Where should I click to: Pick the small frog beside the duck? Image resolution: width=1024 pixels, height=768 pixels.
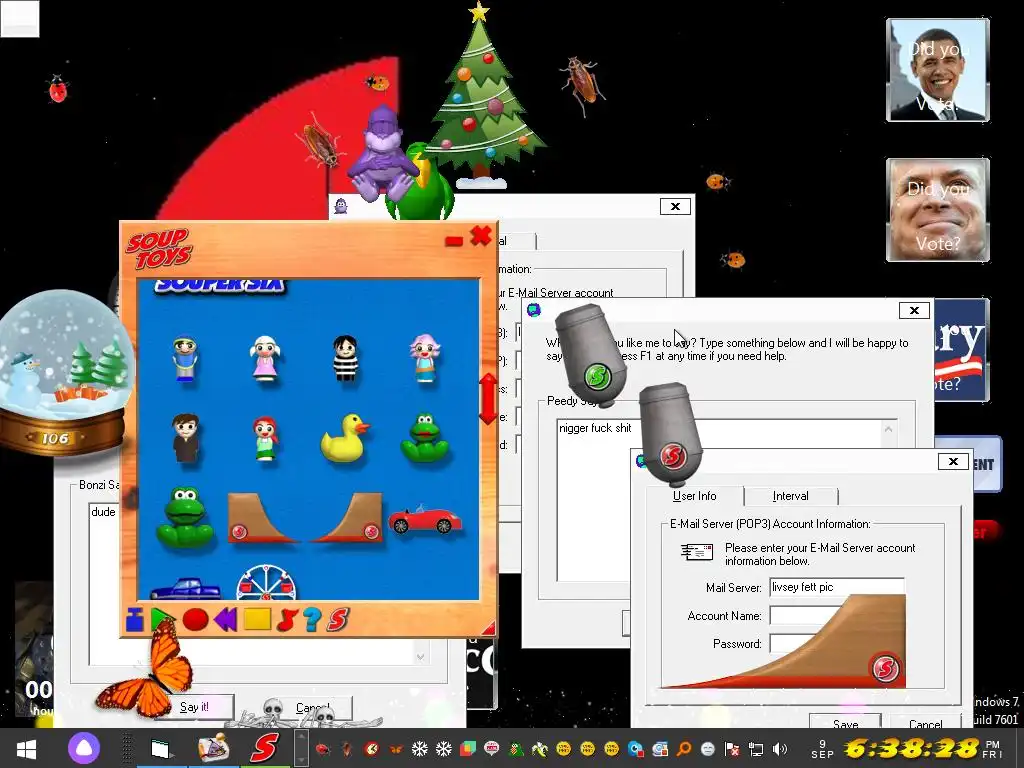click(x=424, y=438)
